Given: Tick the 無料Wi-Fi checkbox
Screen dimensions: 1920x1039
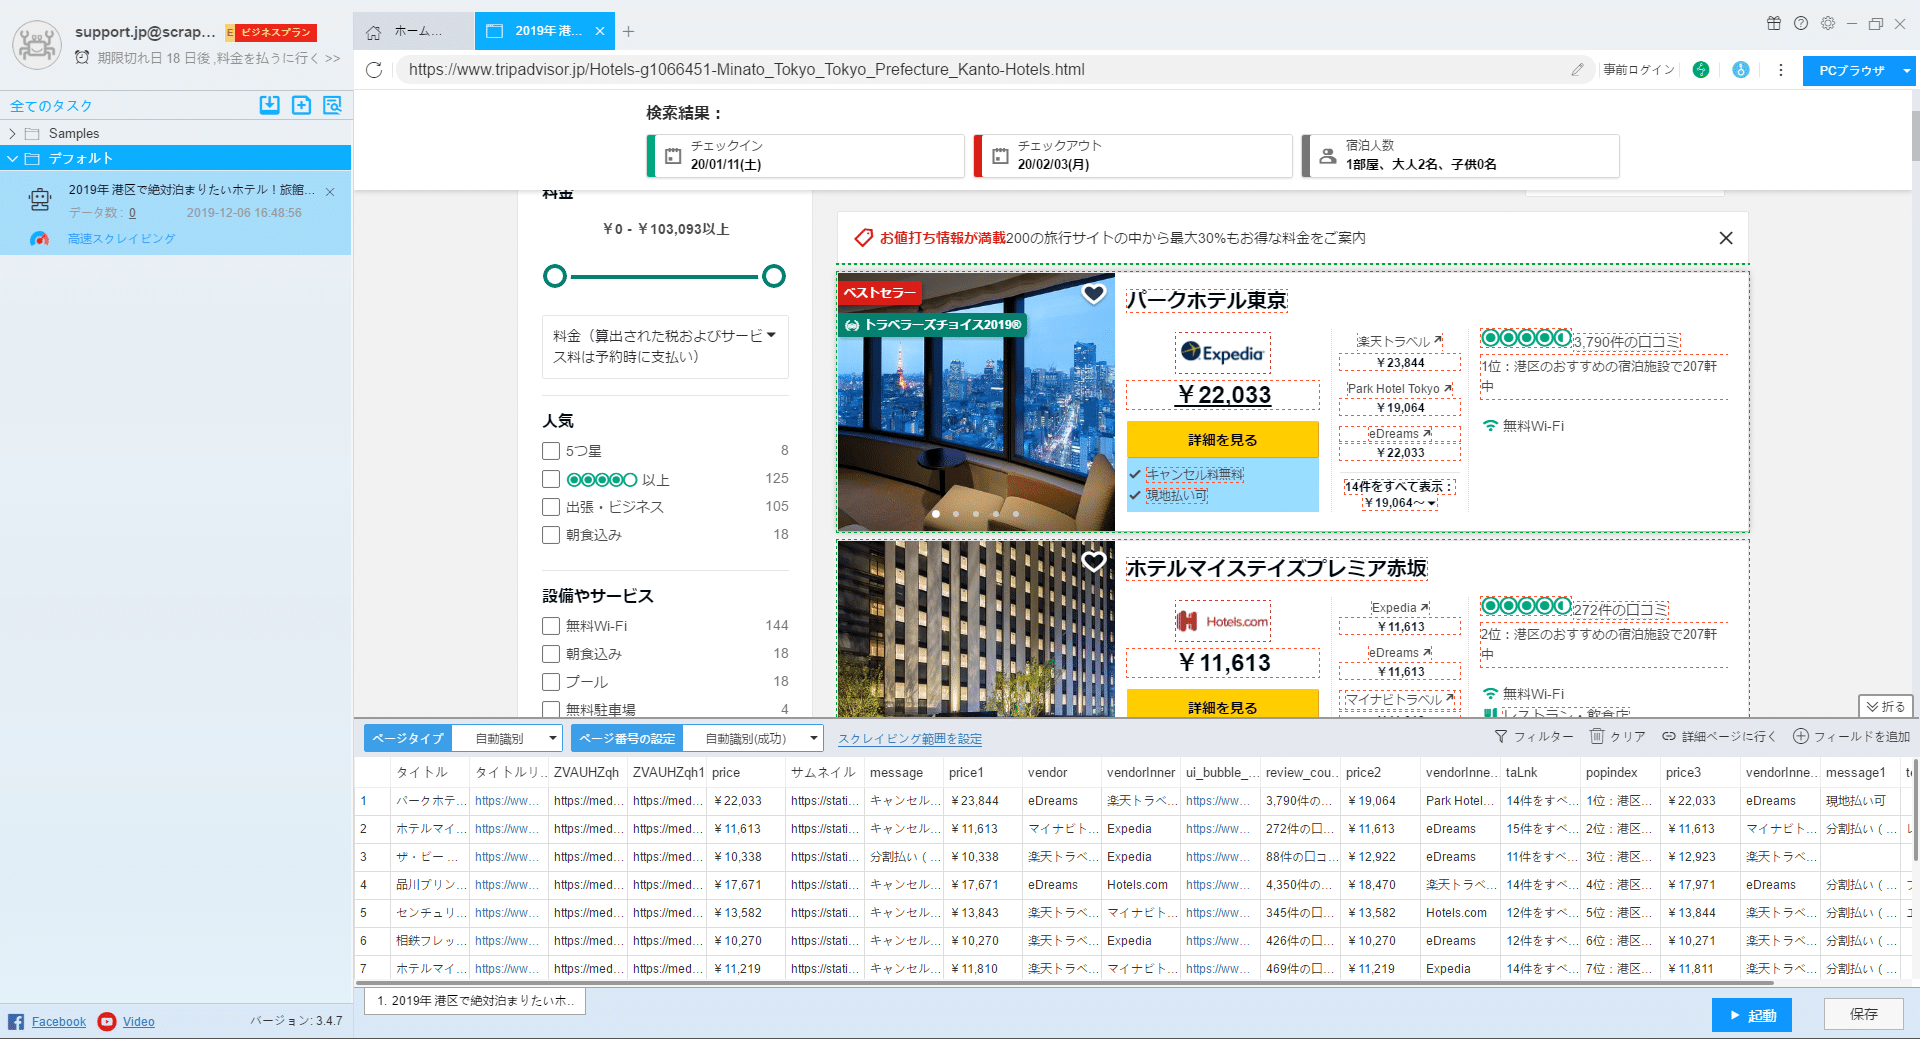Looking at the screenshot, I should click(551, 626).
